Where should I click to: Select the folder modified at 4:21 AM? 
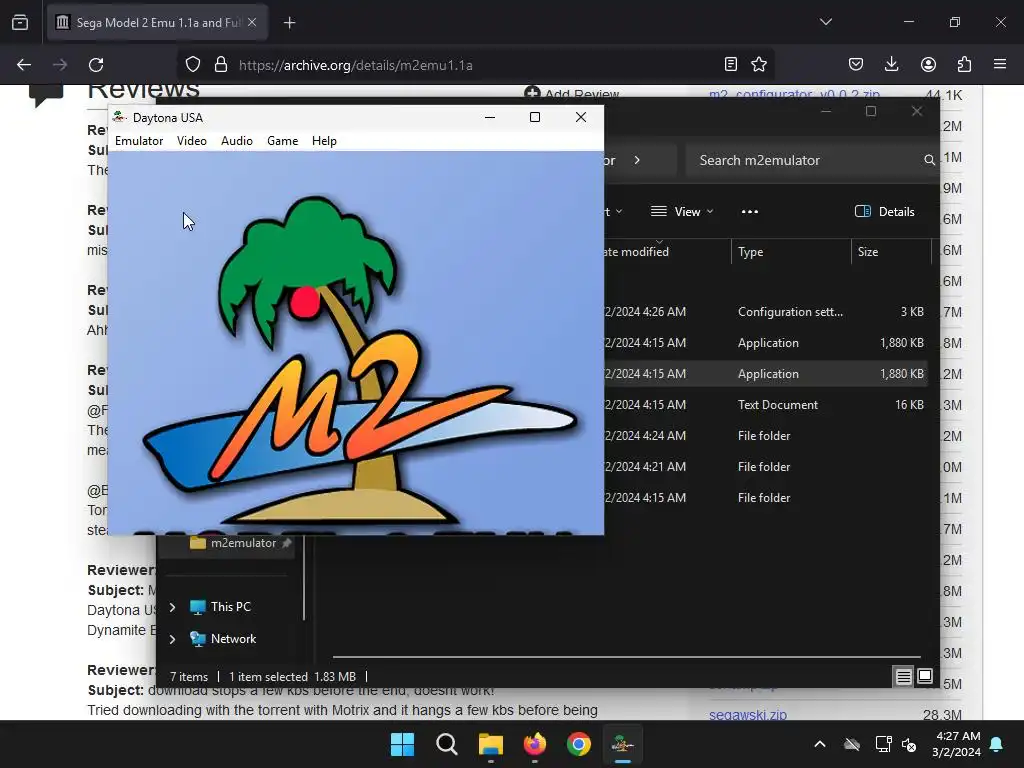[765, 467]
